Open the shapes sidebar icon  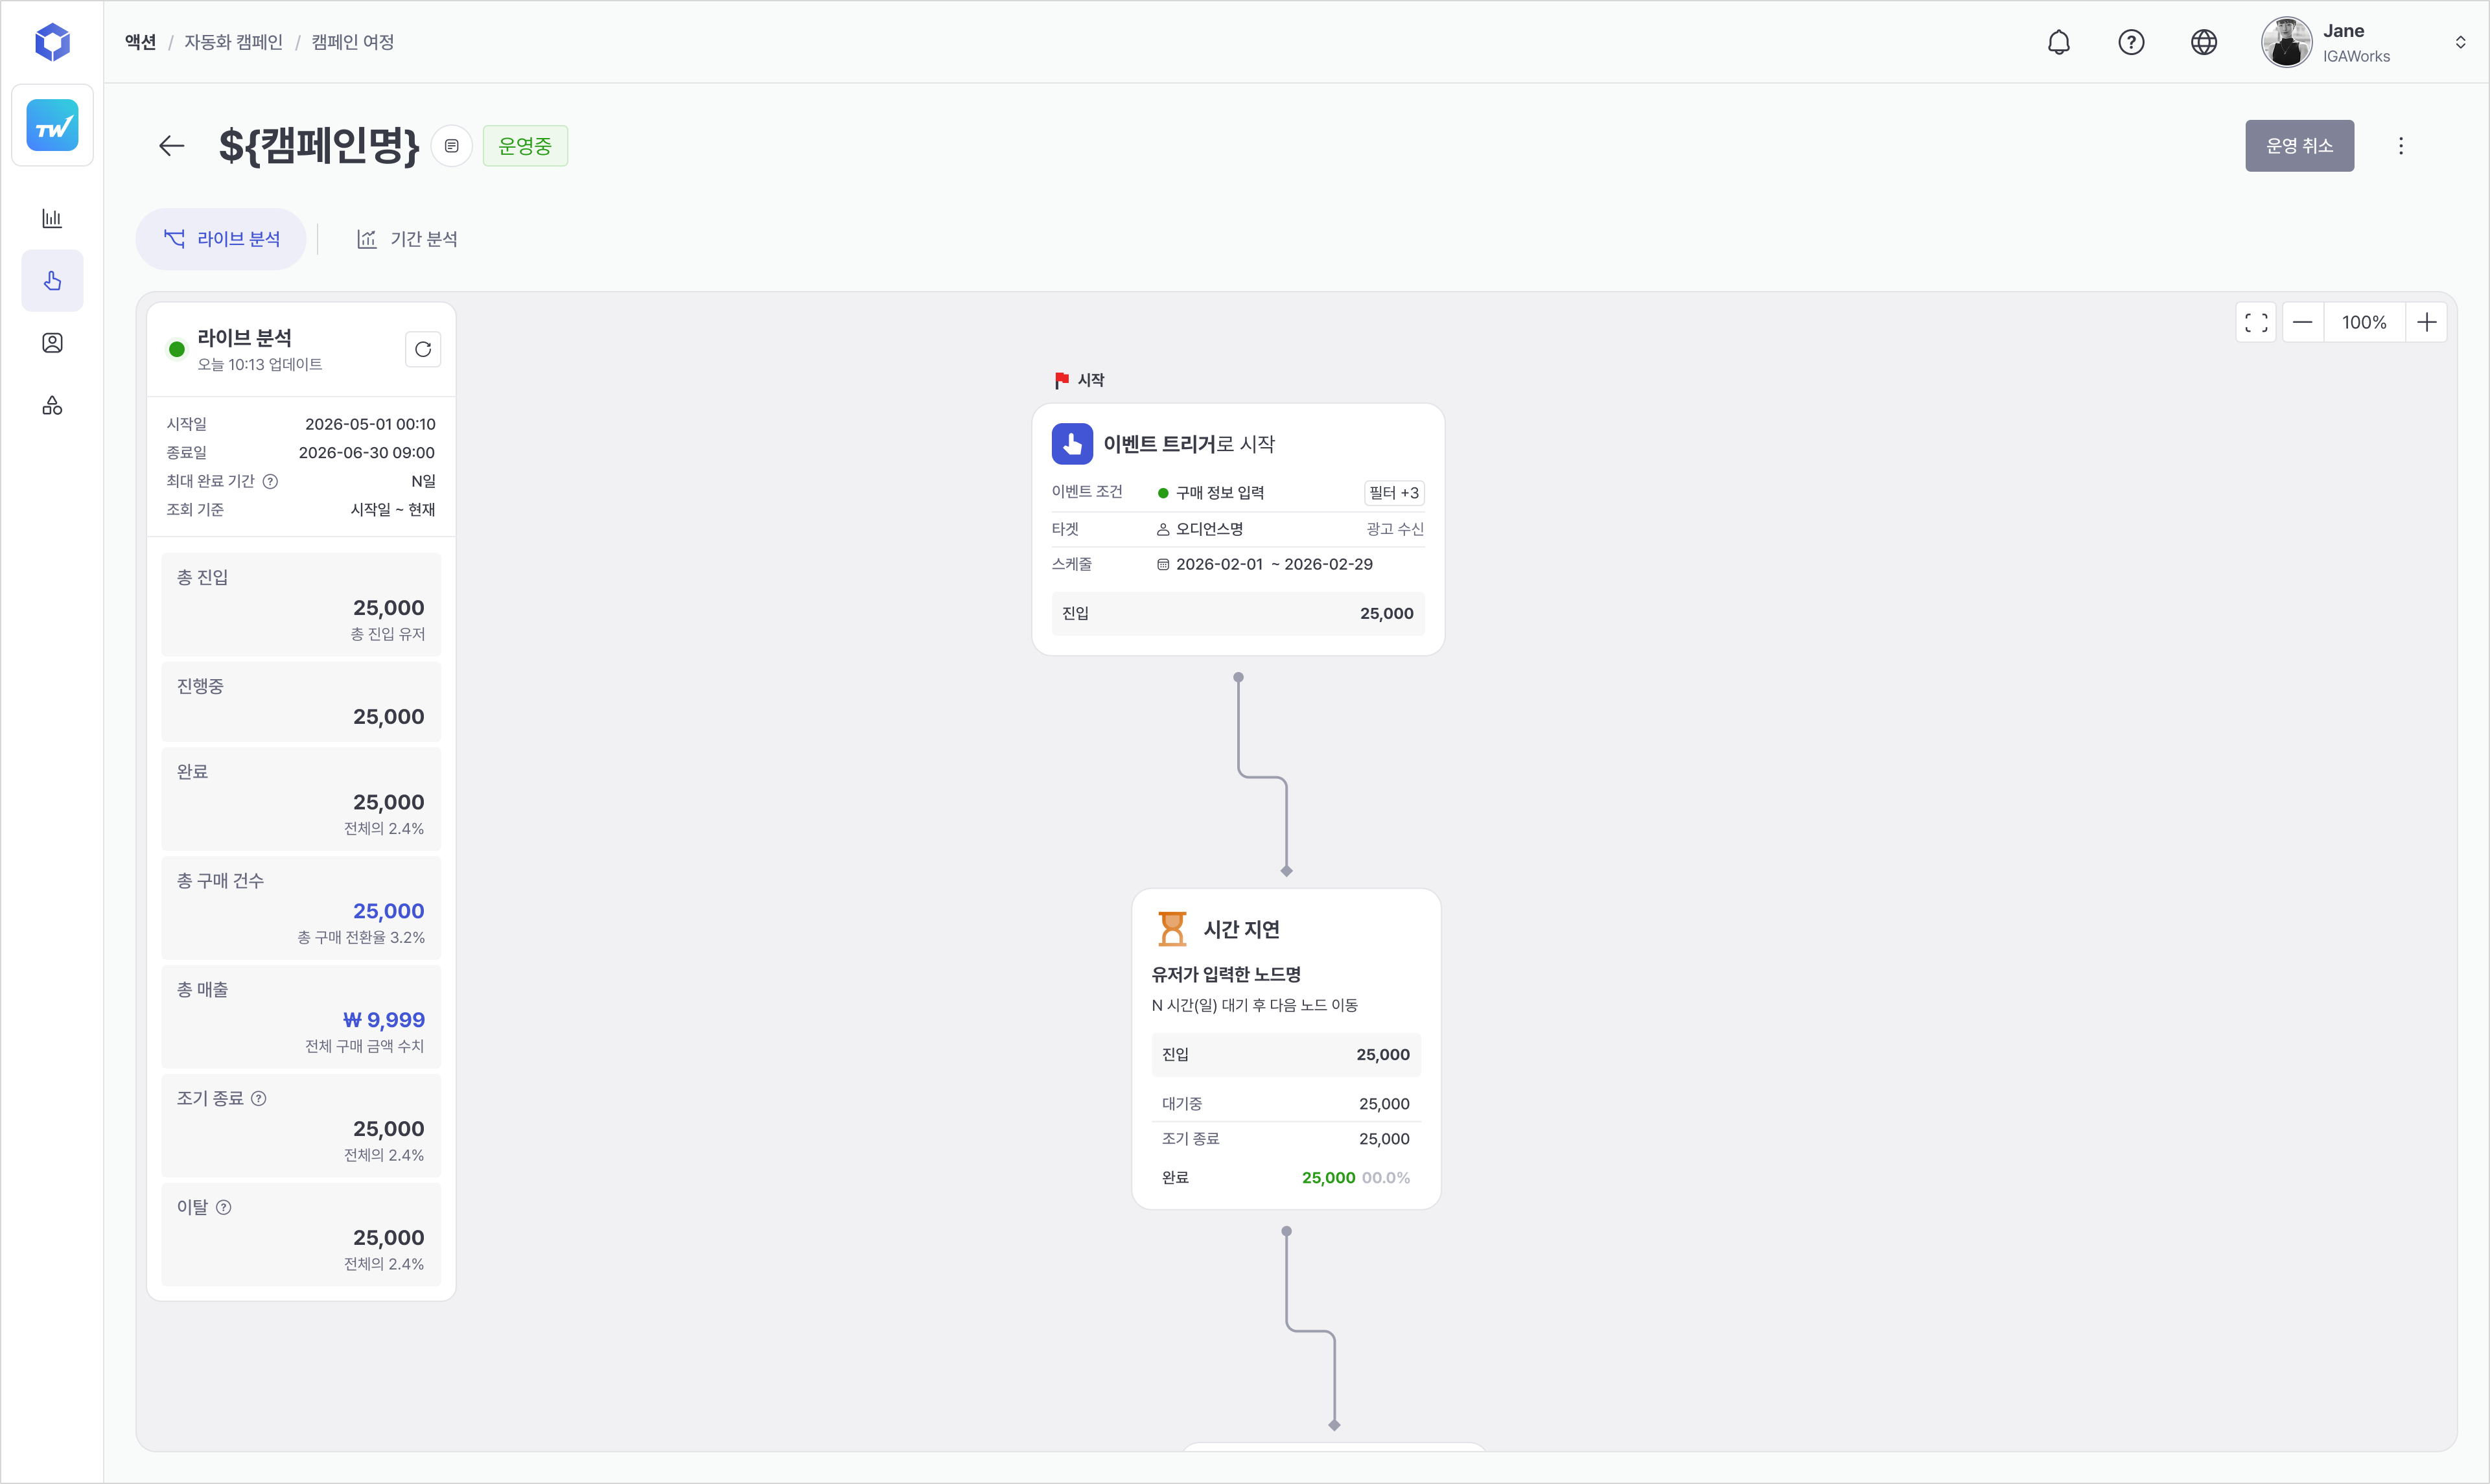pos(52,405)
